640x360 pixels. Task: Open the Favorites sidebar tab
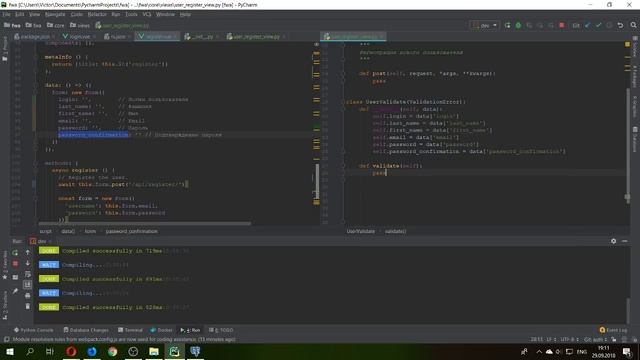pos(5,266)
